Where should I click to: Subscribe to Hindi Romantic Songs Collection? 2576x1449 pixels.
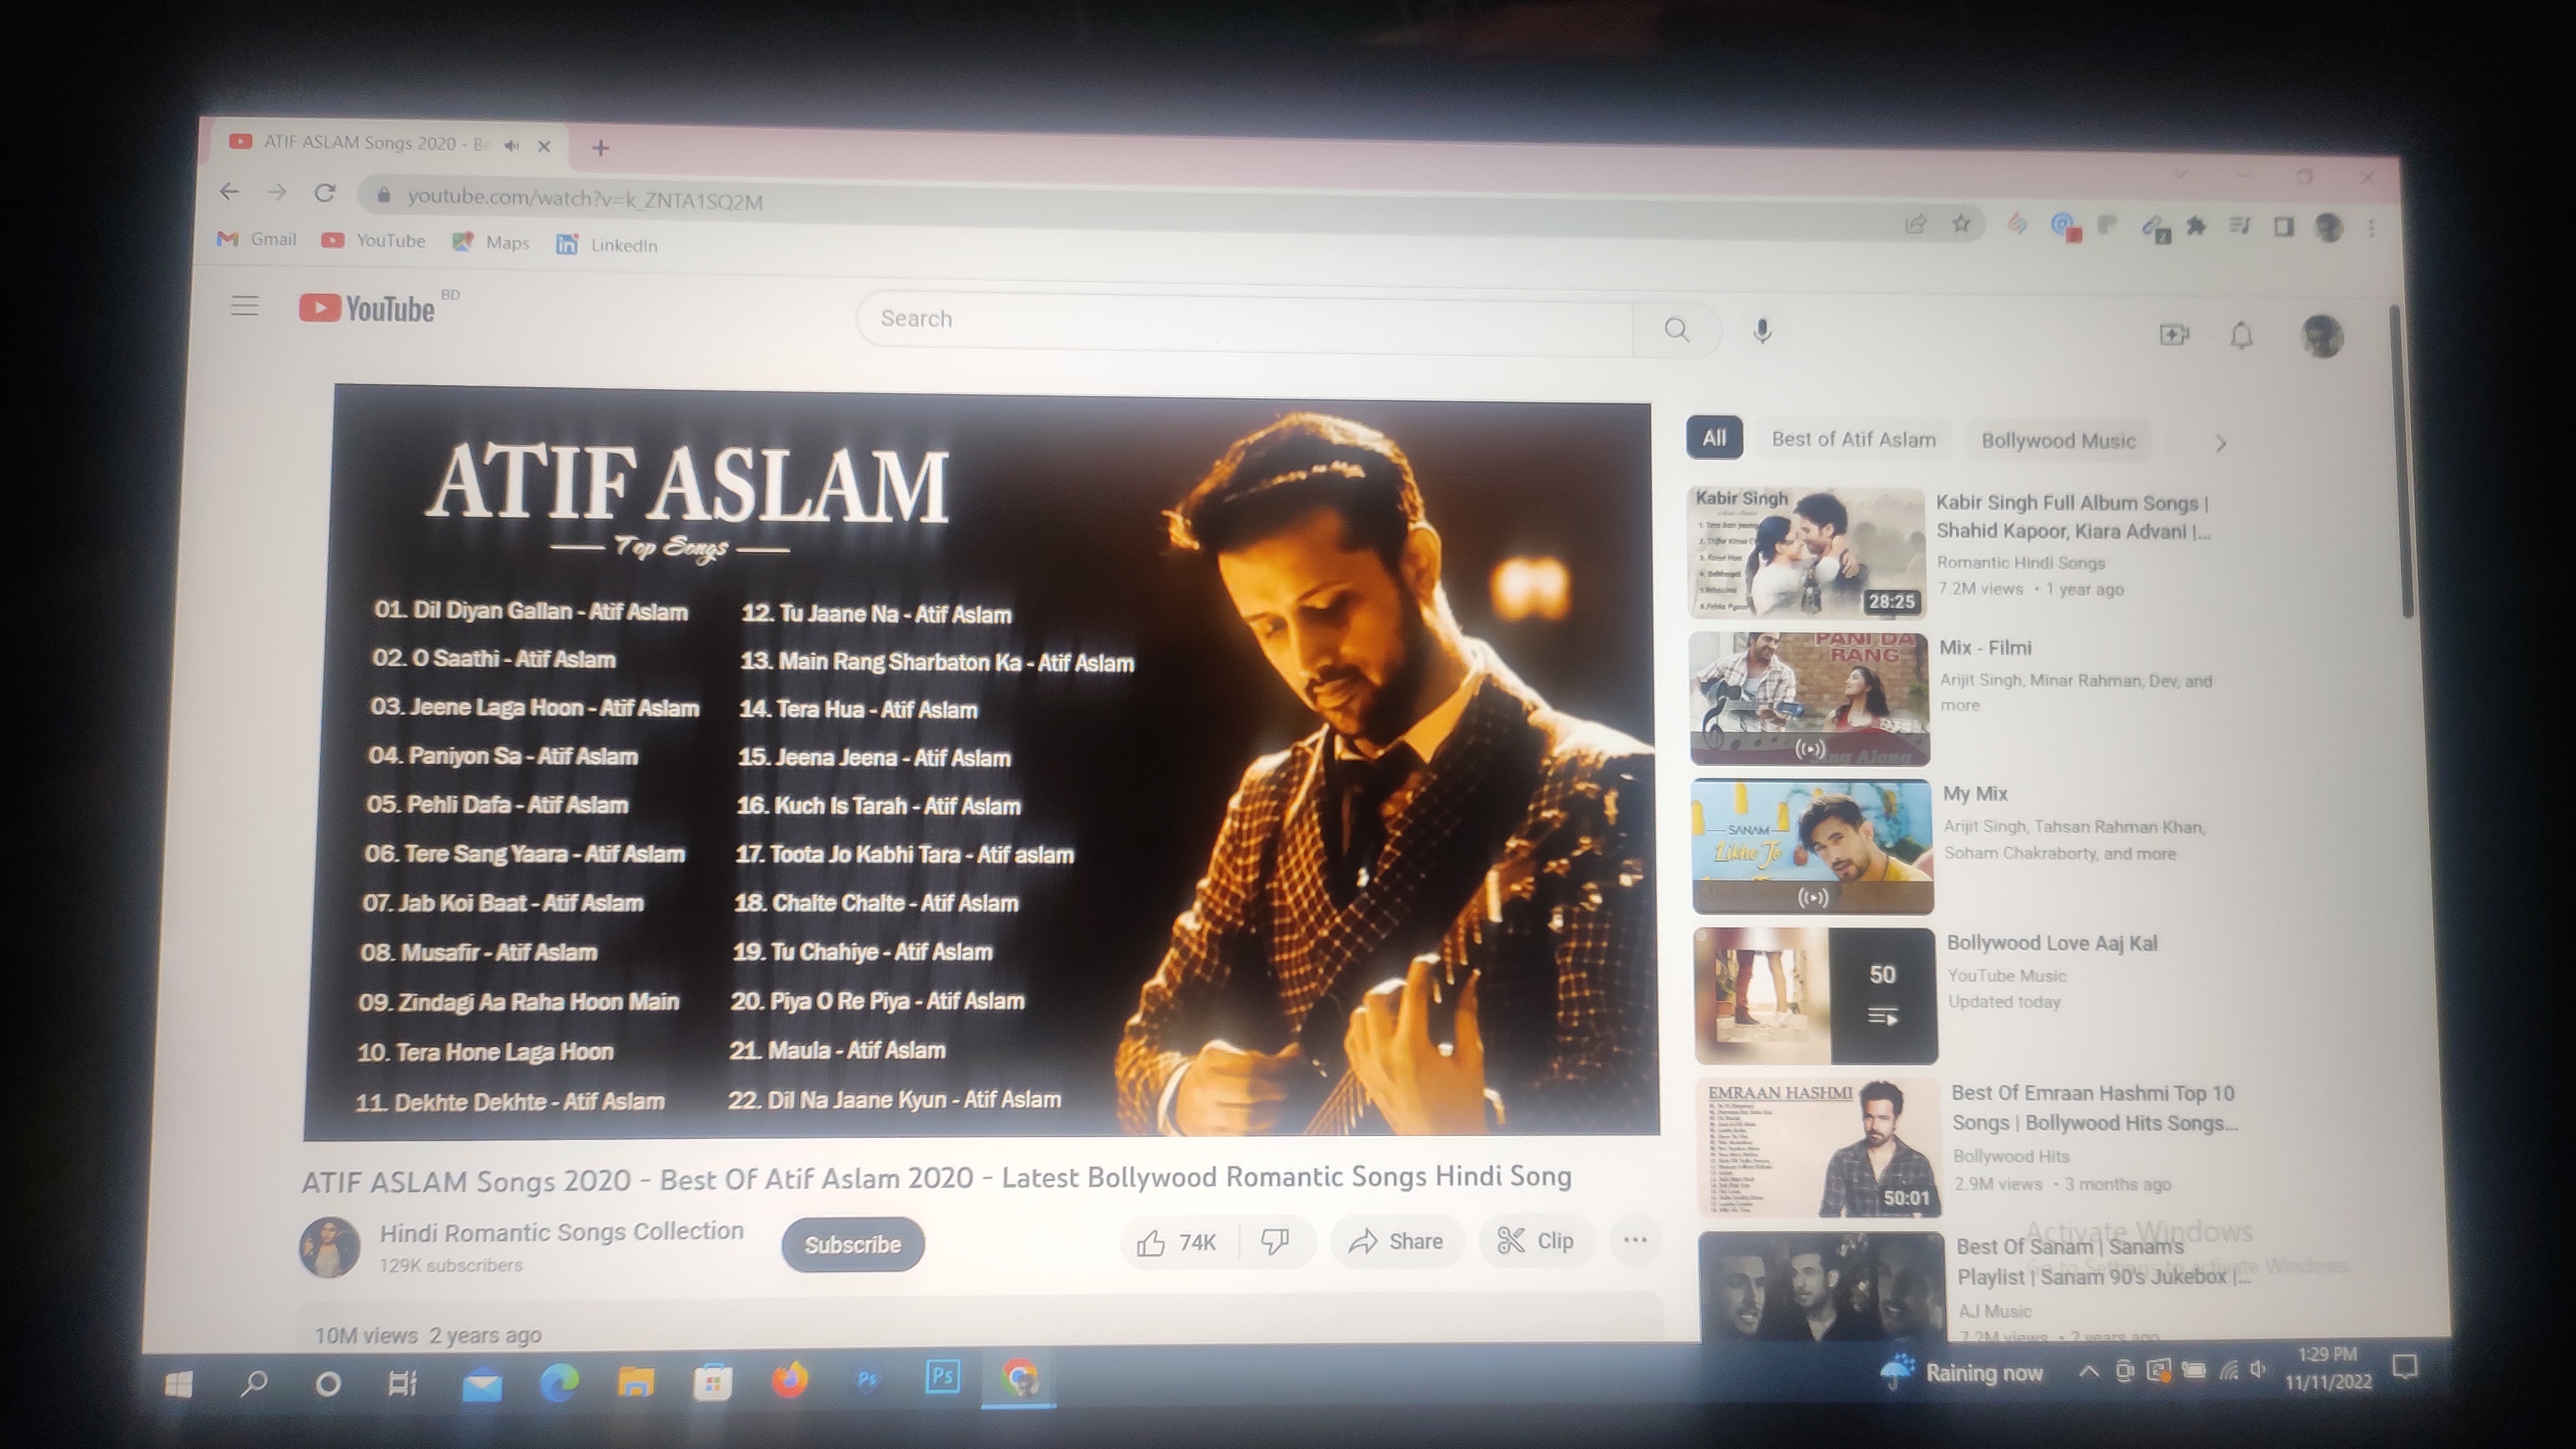pyautogui.click(x=852, y=1244)
